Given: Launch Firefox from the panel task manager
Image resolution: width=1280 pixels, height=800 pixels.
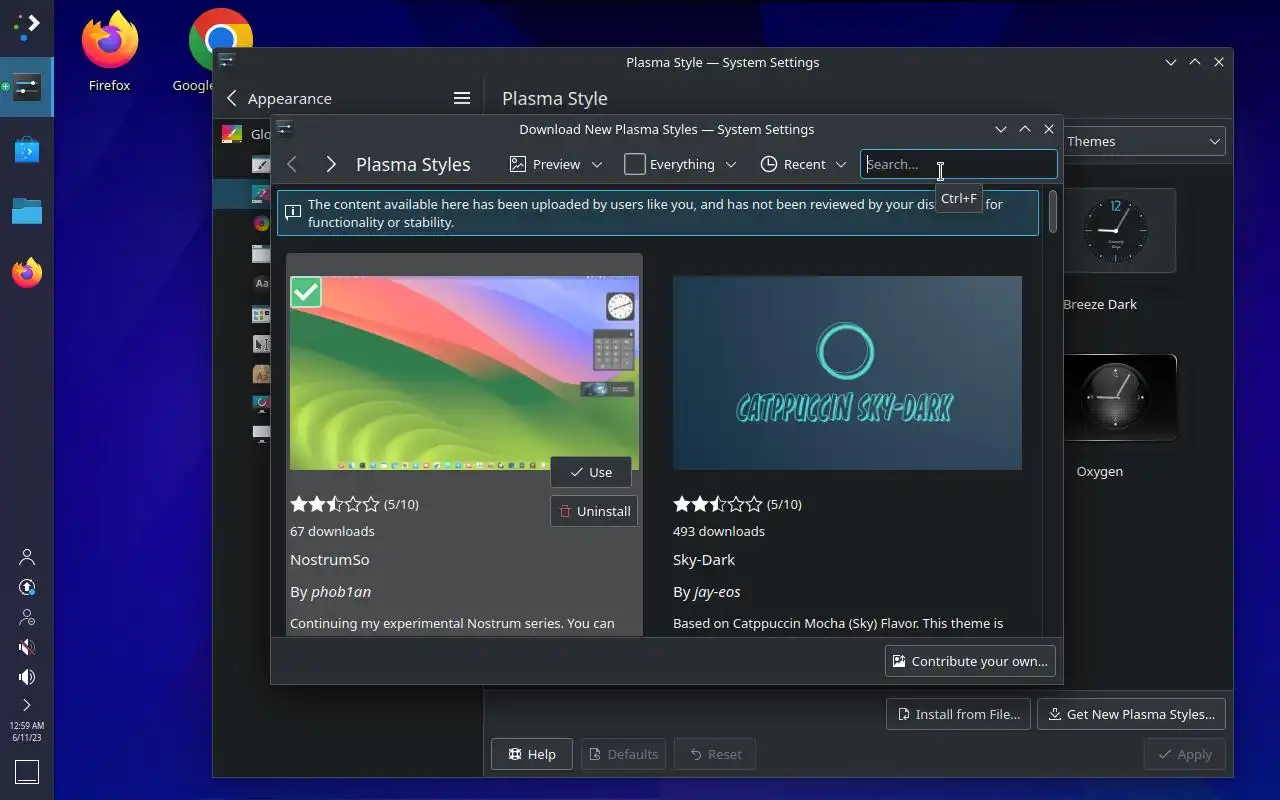Looking at the screenshot, I should [x=27, y=273].
